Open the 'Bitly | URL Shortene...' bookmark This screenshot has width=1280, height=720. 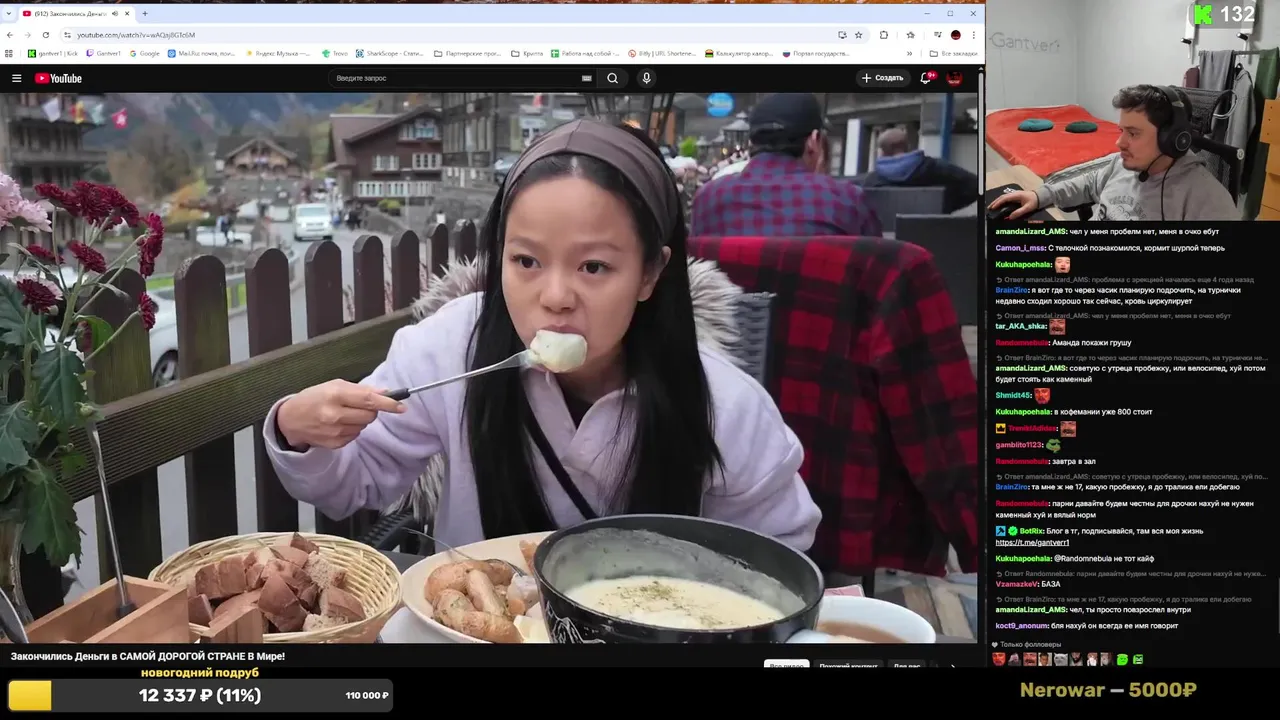coord(663,53)
